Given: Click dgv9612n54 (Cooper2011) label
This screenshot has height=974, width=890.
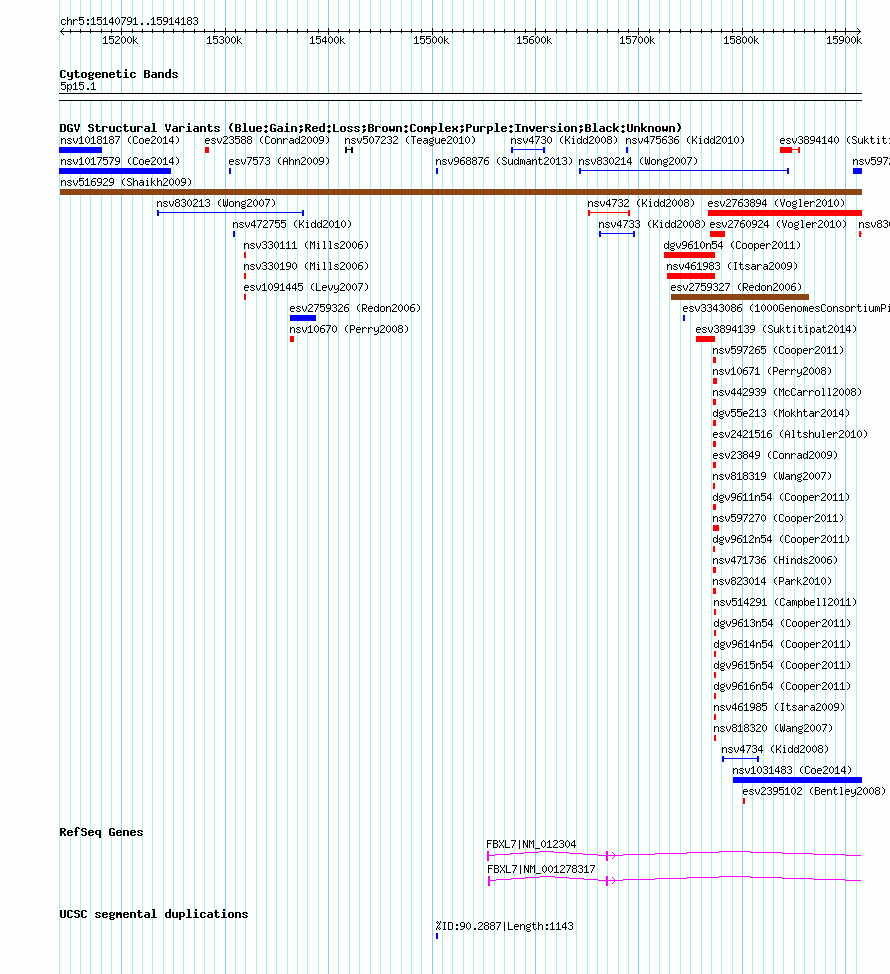Looking at the screenshot, I should tap(781, 540).
